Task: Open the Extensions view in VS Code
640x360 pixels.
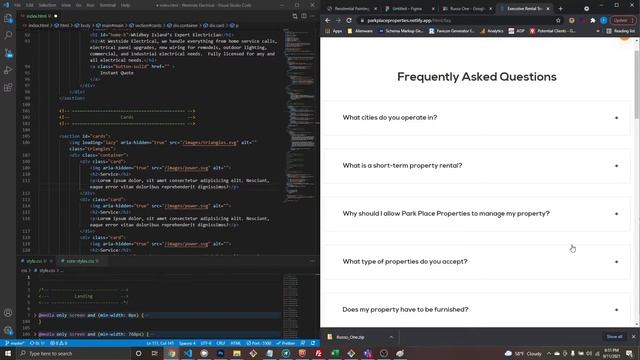Action: coord(8,88)
